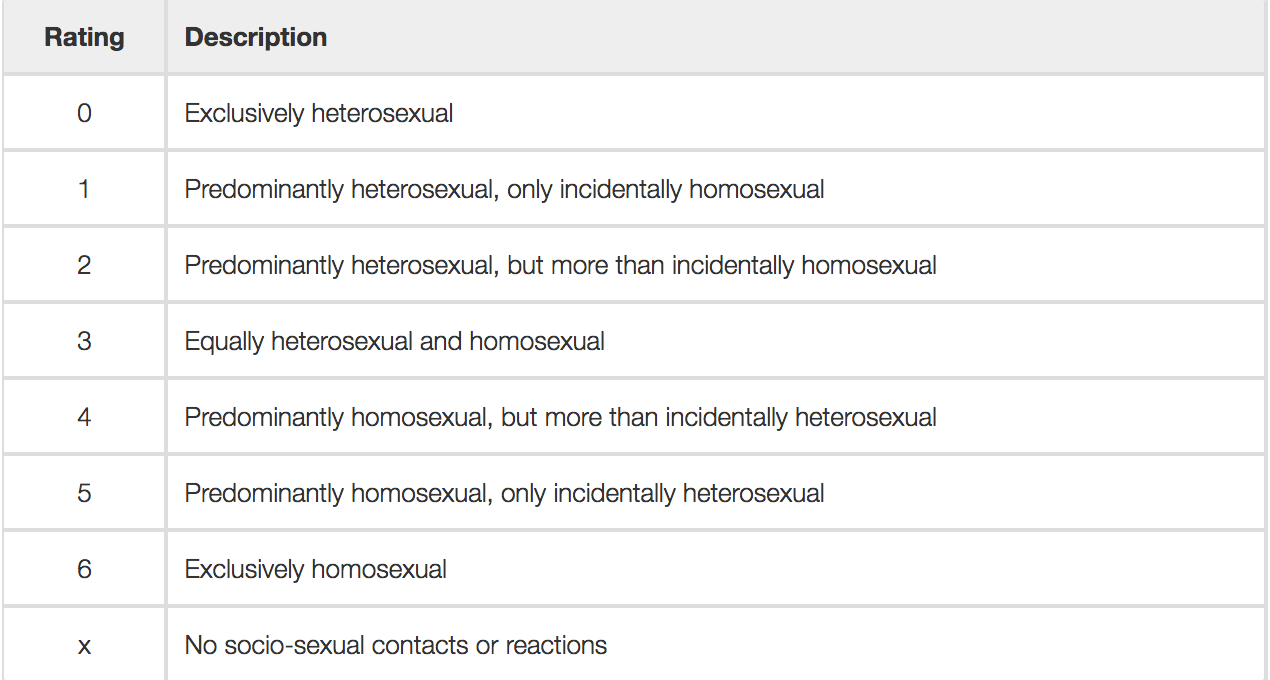1270x680 pixels.
Task: Click the Rating column header
Action: [x=84, y=37]
